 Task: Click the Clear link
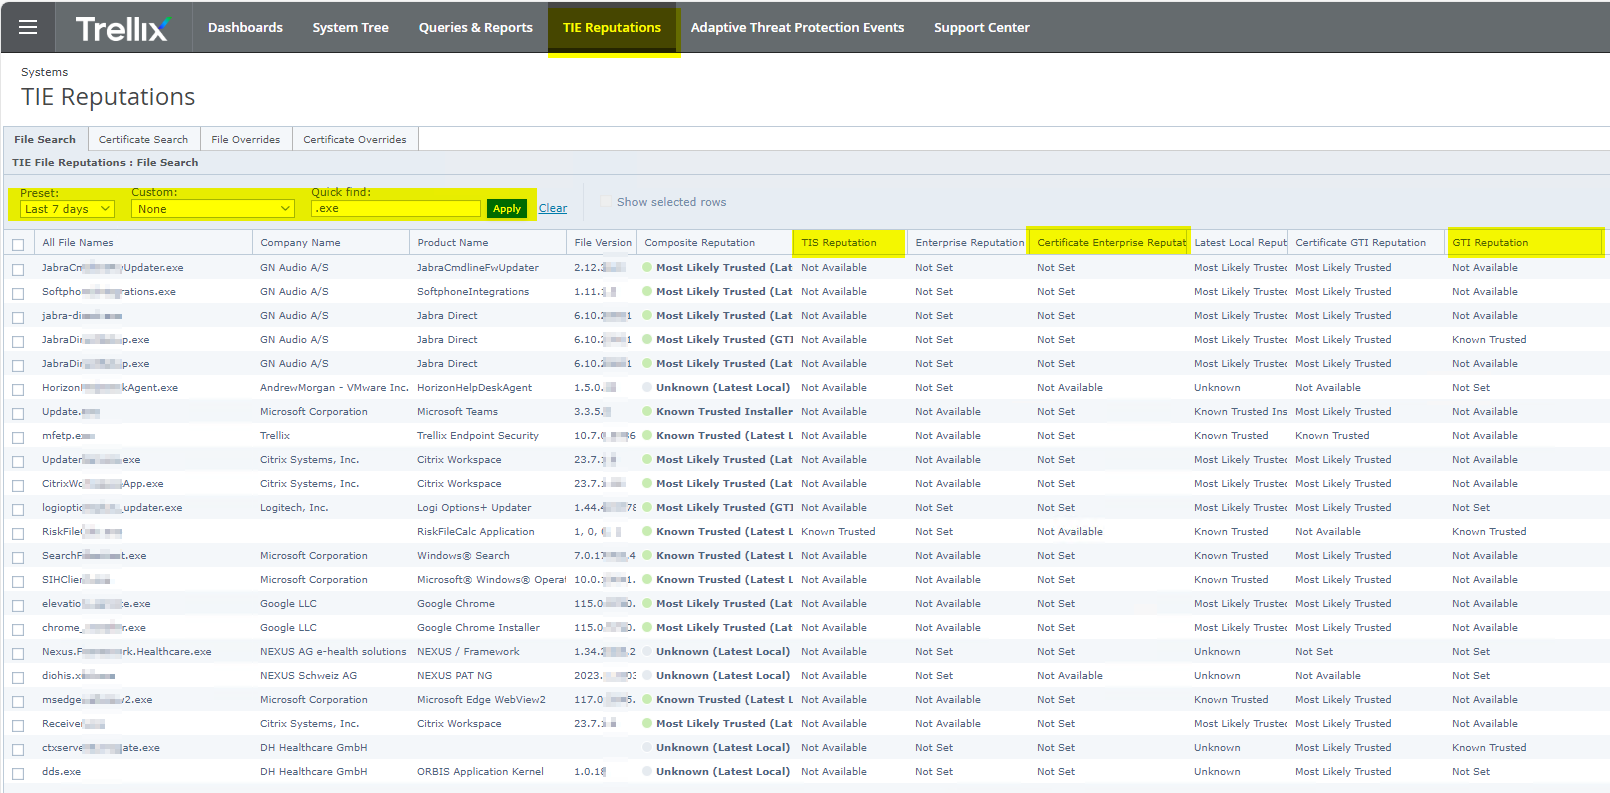pos(553,209)
